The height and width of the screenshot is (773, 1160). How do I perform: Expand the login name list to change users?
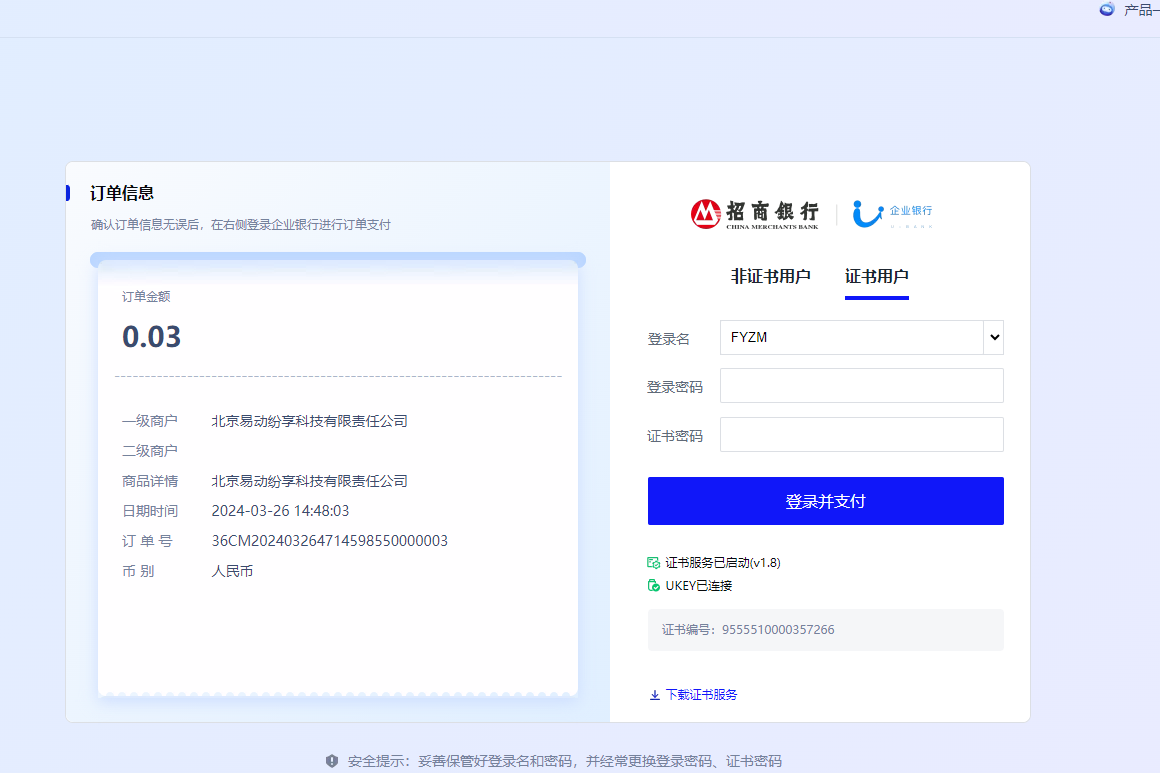pos(994,337)
